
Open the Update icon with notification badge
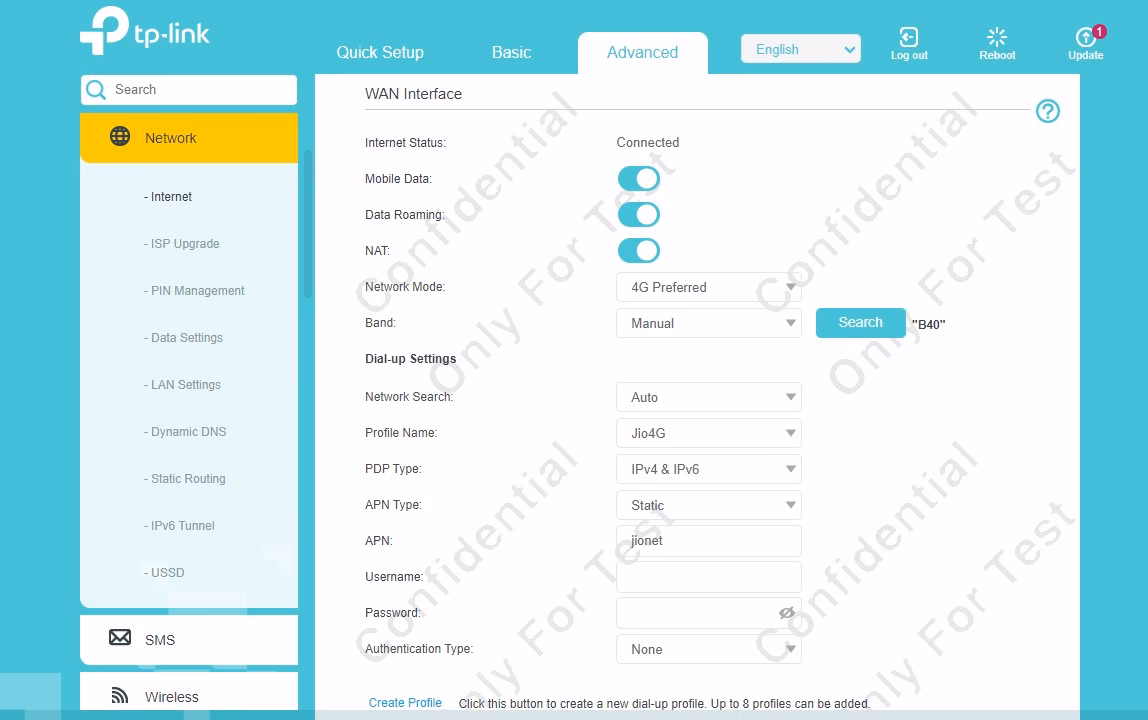1086,36
